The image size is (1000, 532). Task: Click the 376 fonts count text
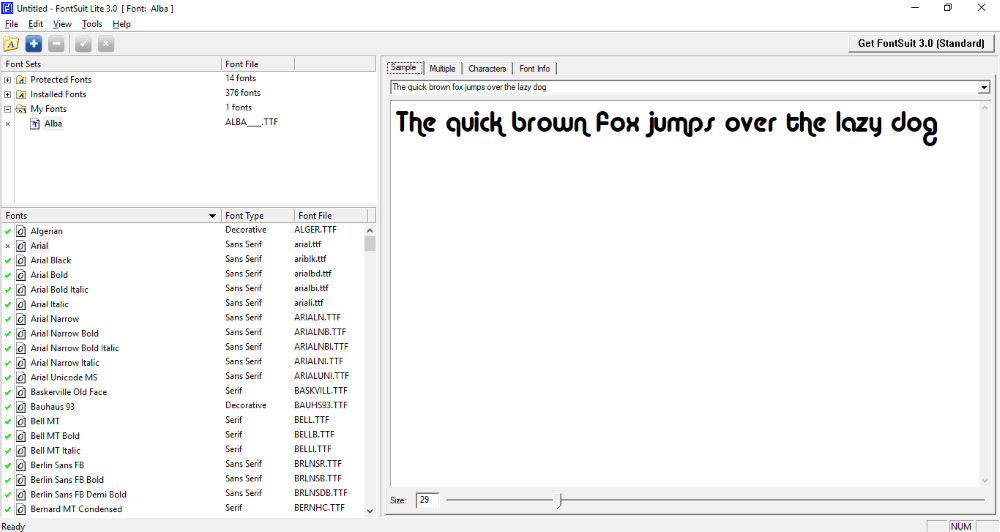[243, 93]
